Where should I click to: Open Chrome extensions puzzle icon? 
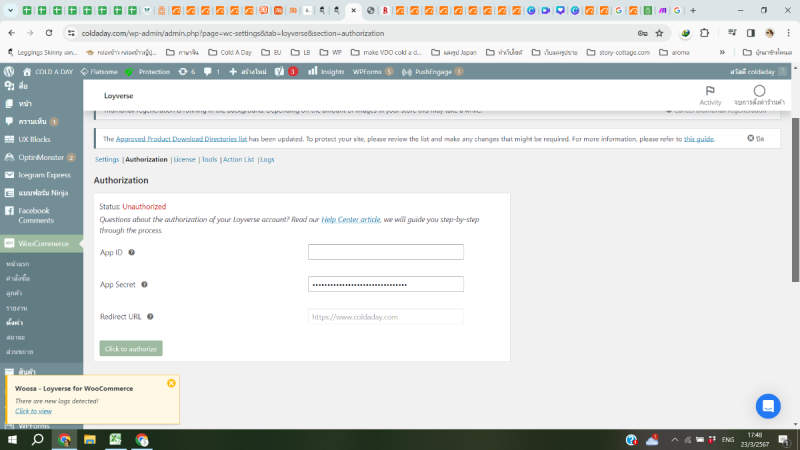tap(705, 33)
